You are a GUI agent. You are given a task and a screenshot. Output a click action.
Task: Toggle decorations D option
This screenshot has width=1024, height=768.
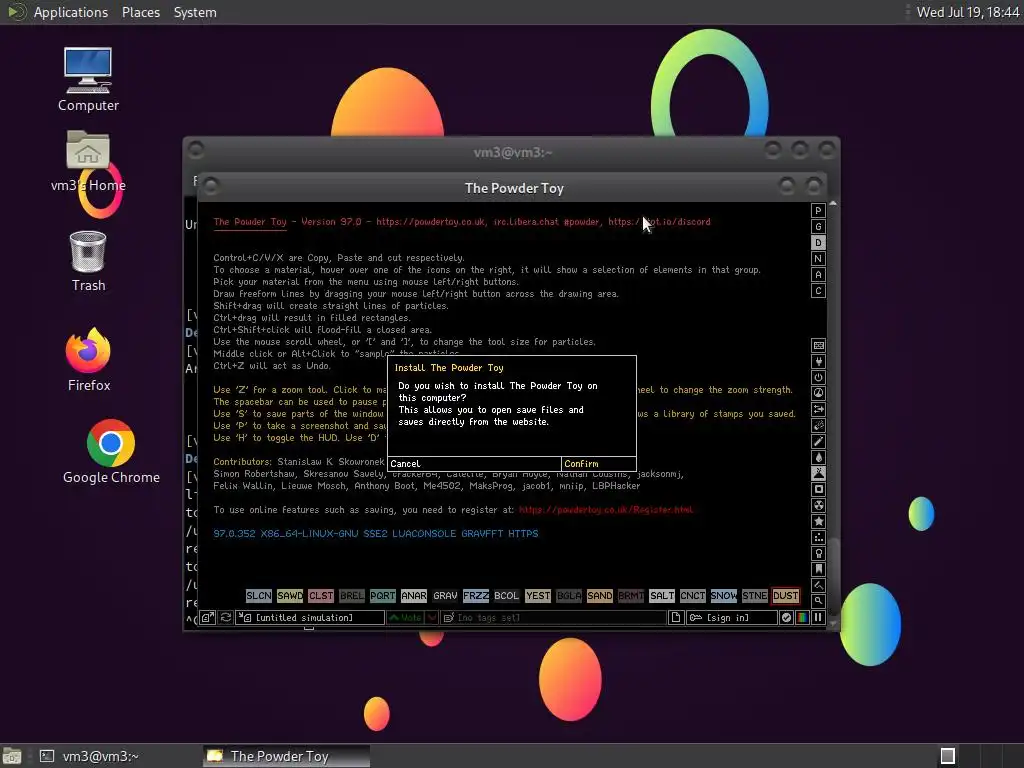(x=818, y=242)
